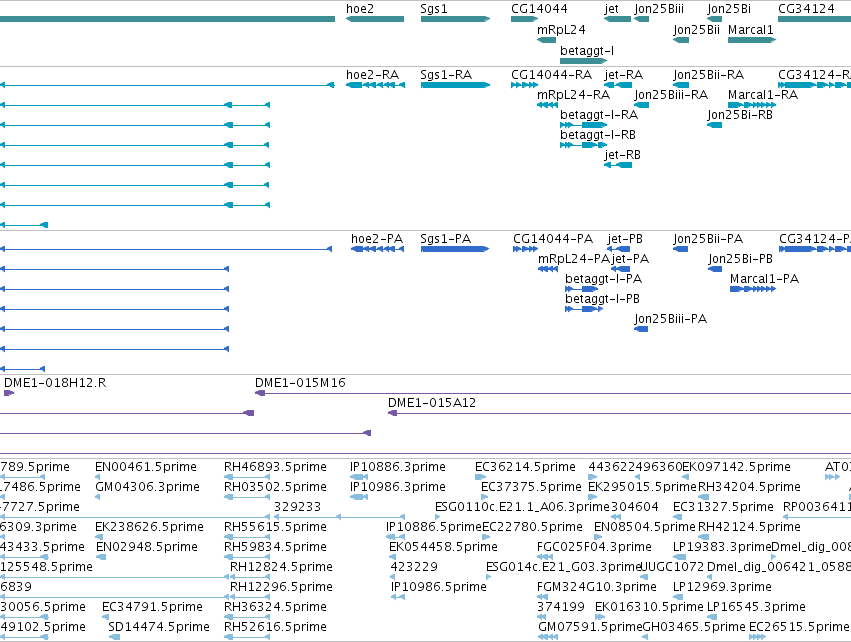Select the CG34124 gene label

pyautogui.click(x=806, y=9)
